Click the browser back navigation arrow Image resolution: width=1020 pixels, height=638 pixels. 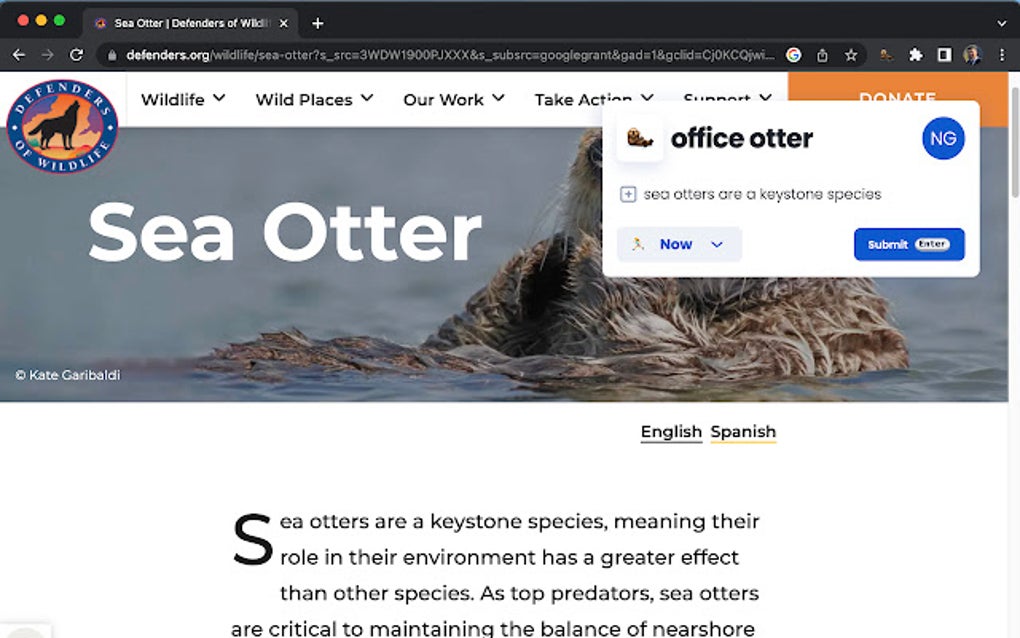pyautogui.click(x=19, y=56)
